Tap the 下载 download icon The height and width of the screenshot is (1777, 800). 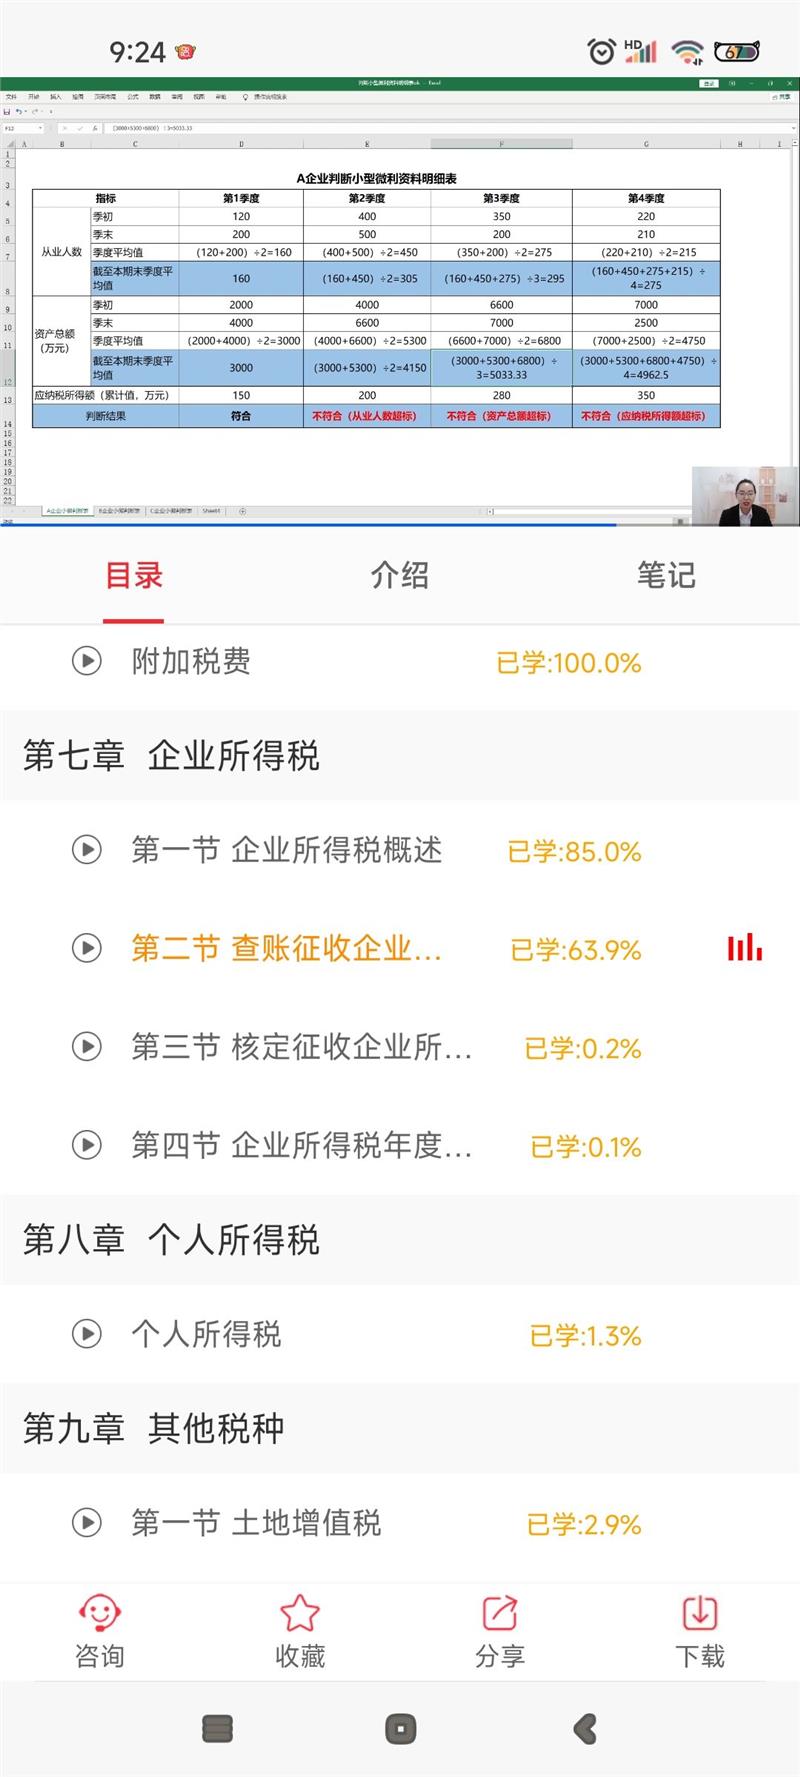699,1613
